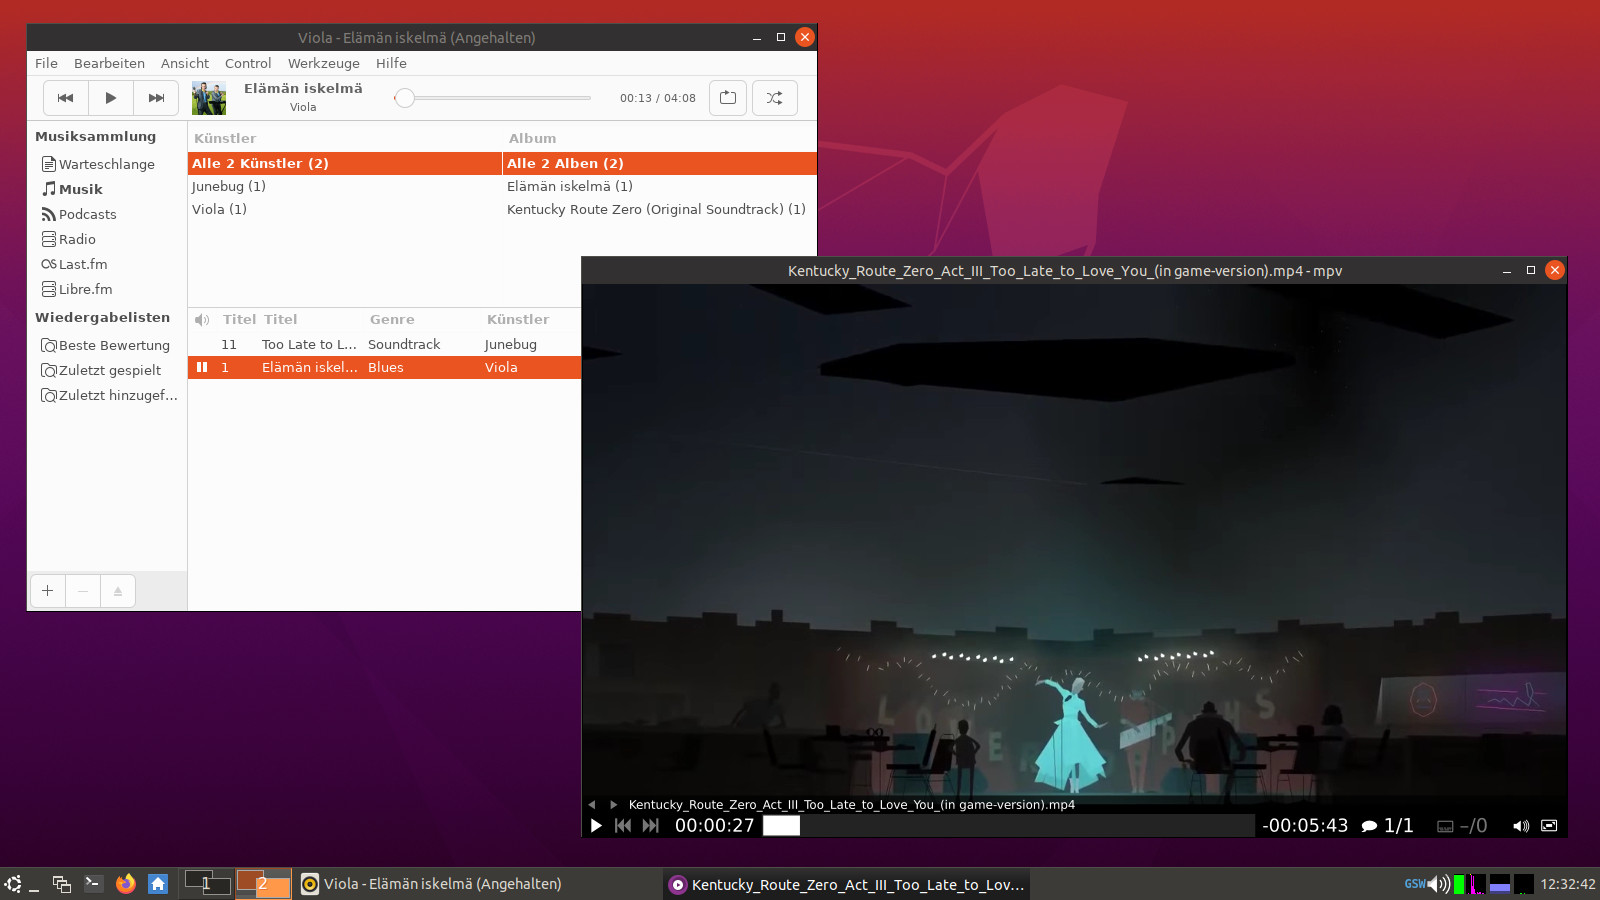This screenshot has width=1600, height=900.
Task: Cycle audio track 1/1 in mpv
Action: [x=1388, y=826]
